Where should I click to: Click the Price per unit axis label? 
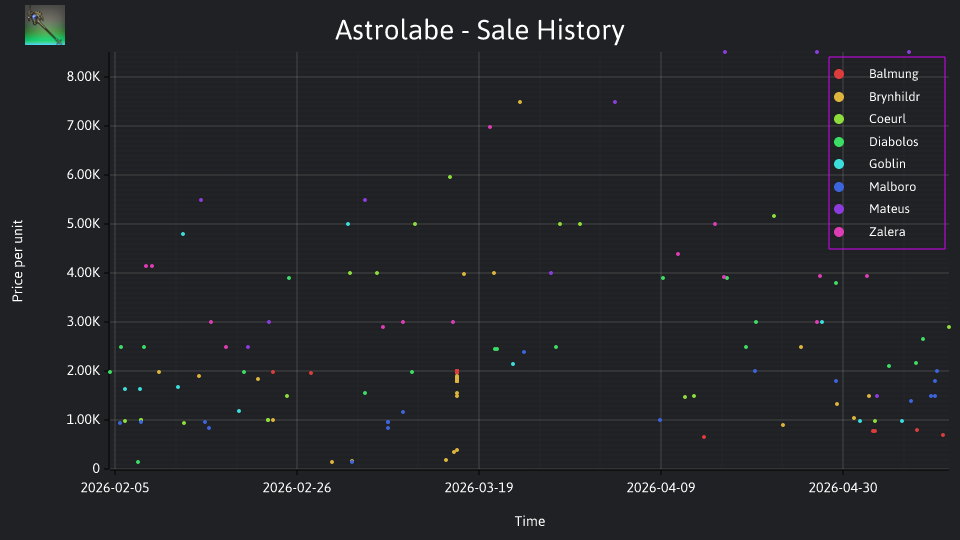click(x=18, y=261)
